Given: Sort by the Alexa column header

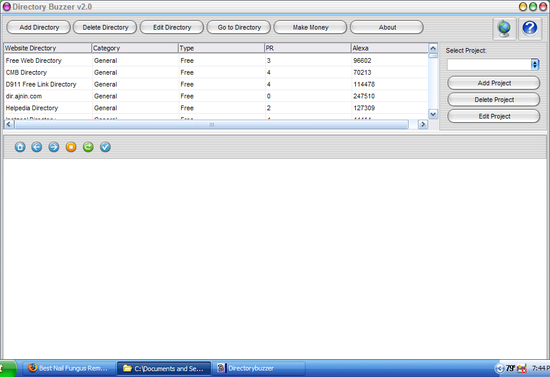Looking at the screenshot, I should (390, 48).
